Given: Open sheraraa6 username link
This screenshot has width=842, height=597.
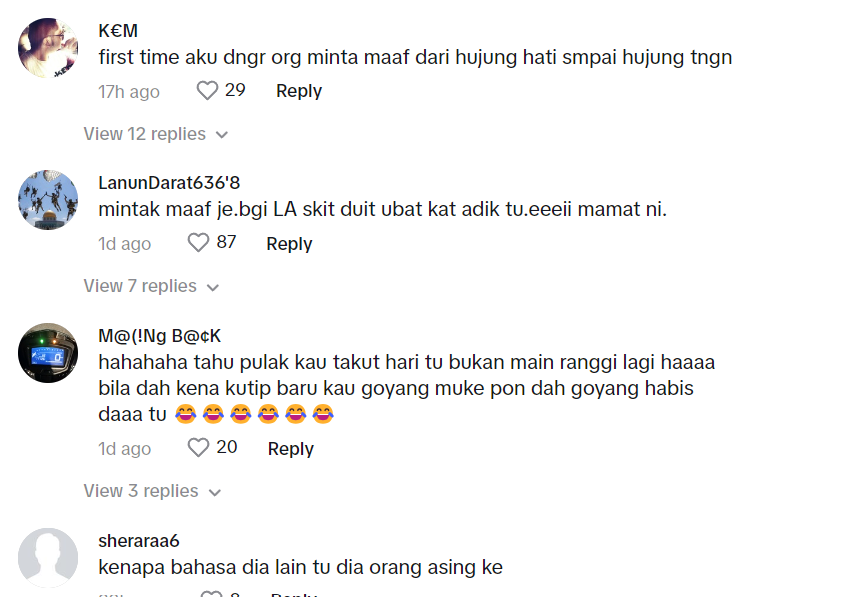Looking at the screenshot, I should 139,541.
